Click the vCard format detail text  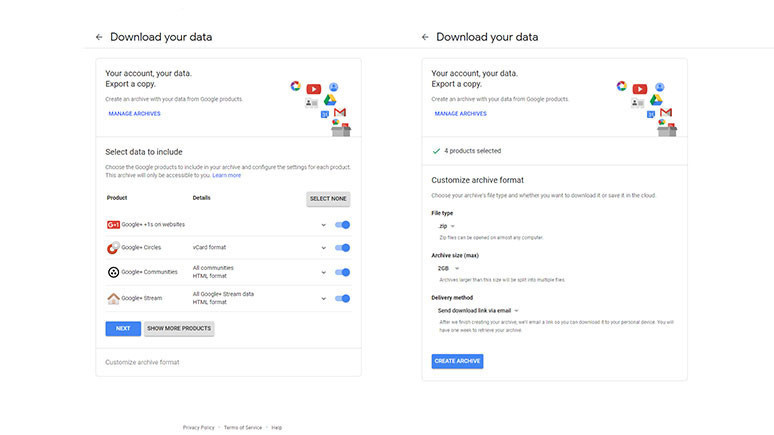(209, 247)
